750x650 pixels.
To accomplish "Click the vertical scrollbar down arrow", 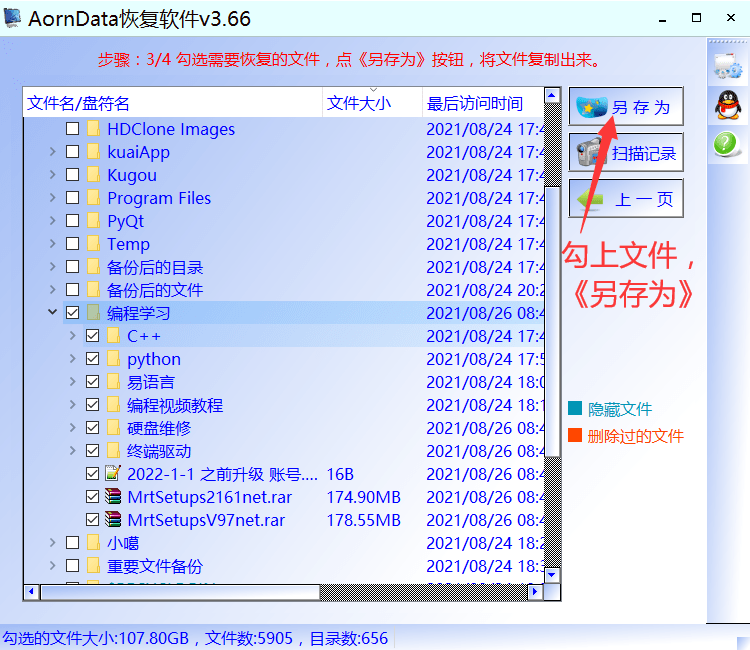I will [x=552, y=574].
